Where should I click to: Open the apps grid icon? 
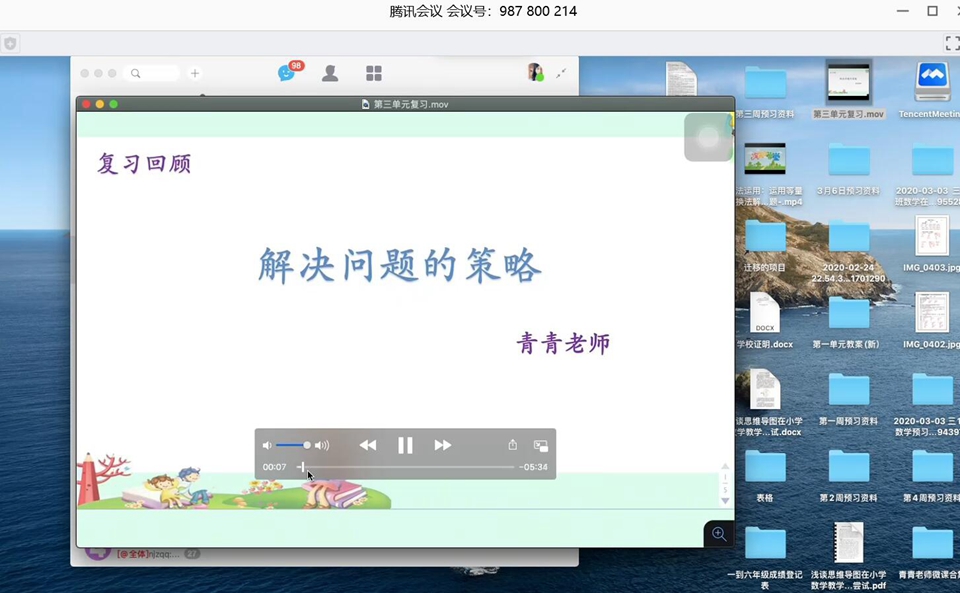point(374,73)
